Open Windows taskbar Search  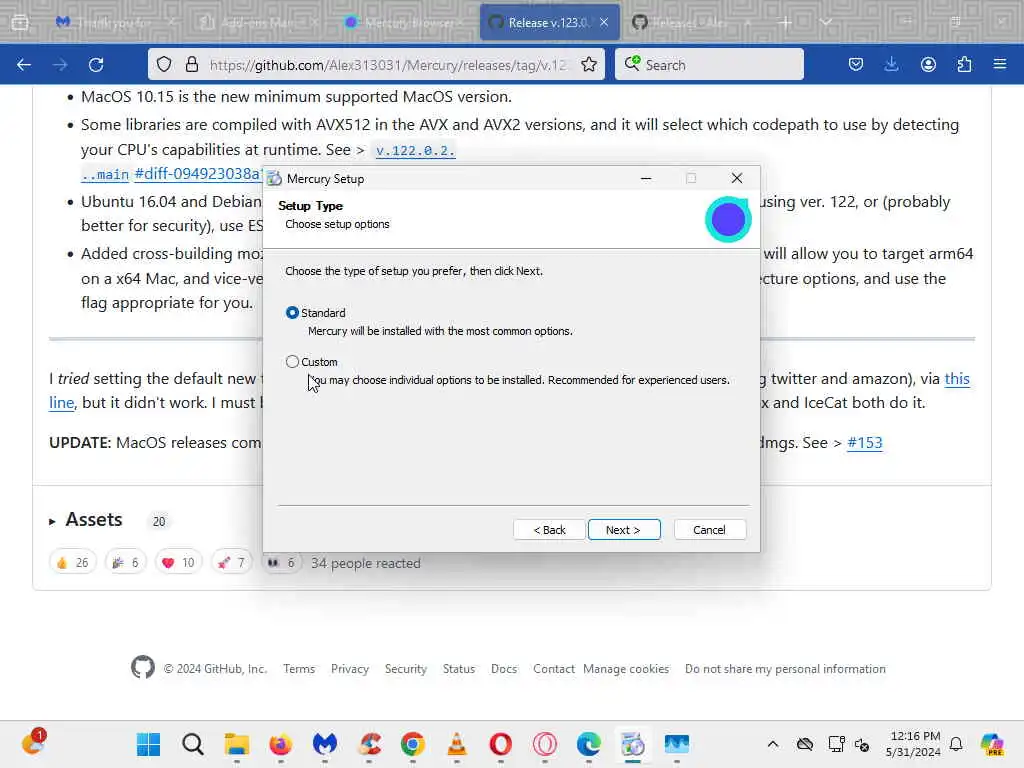click(193, 744)
